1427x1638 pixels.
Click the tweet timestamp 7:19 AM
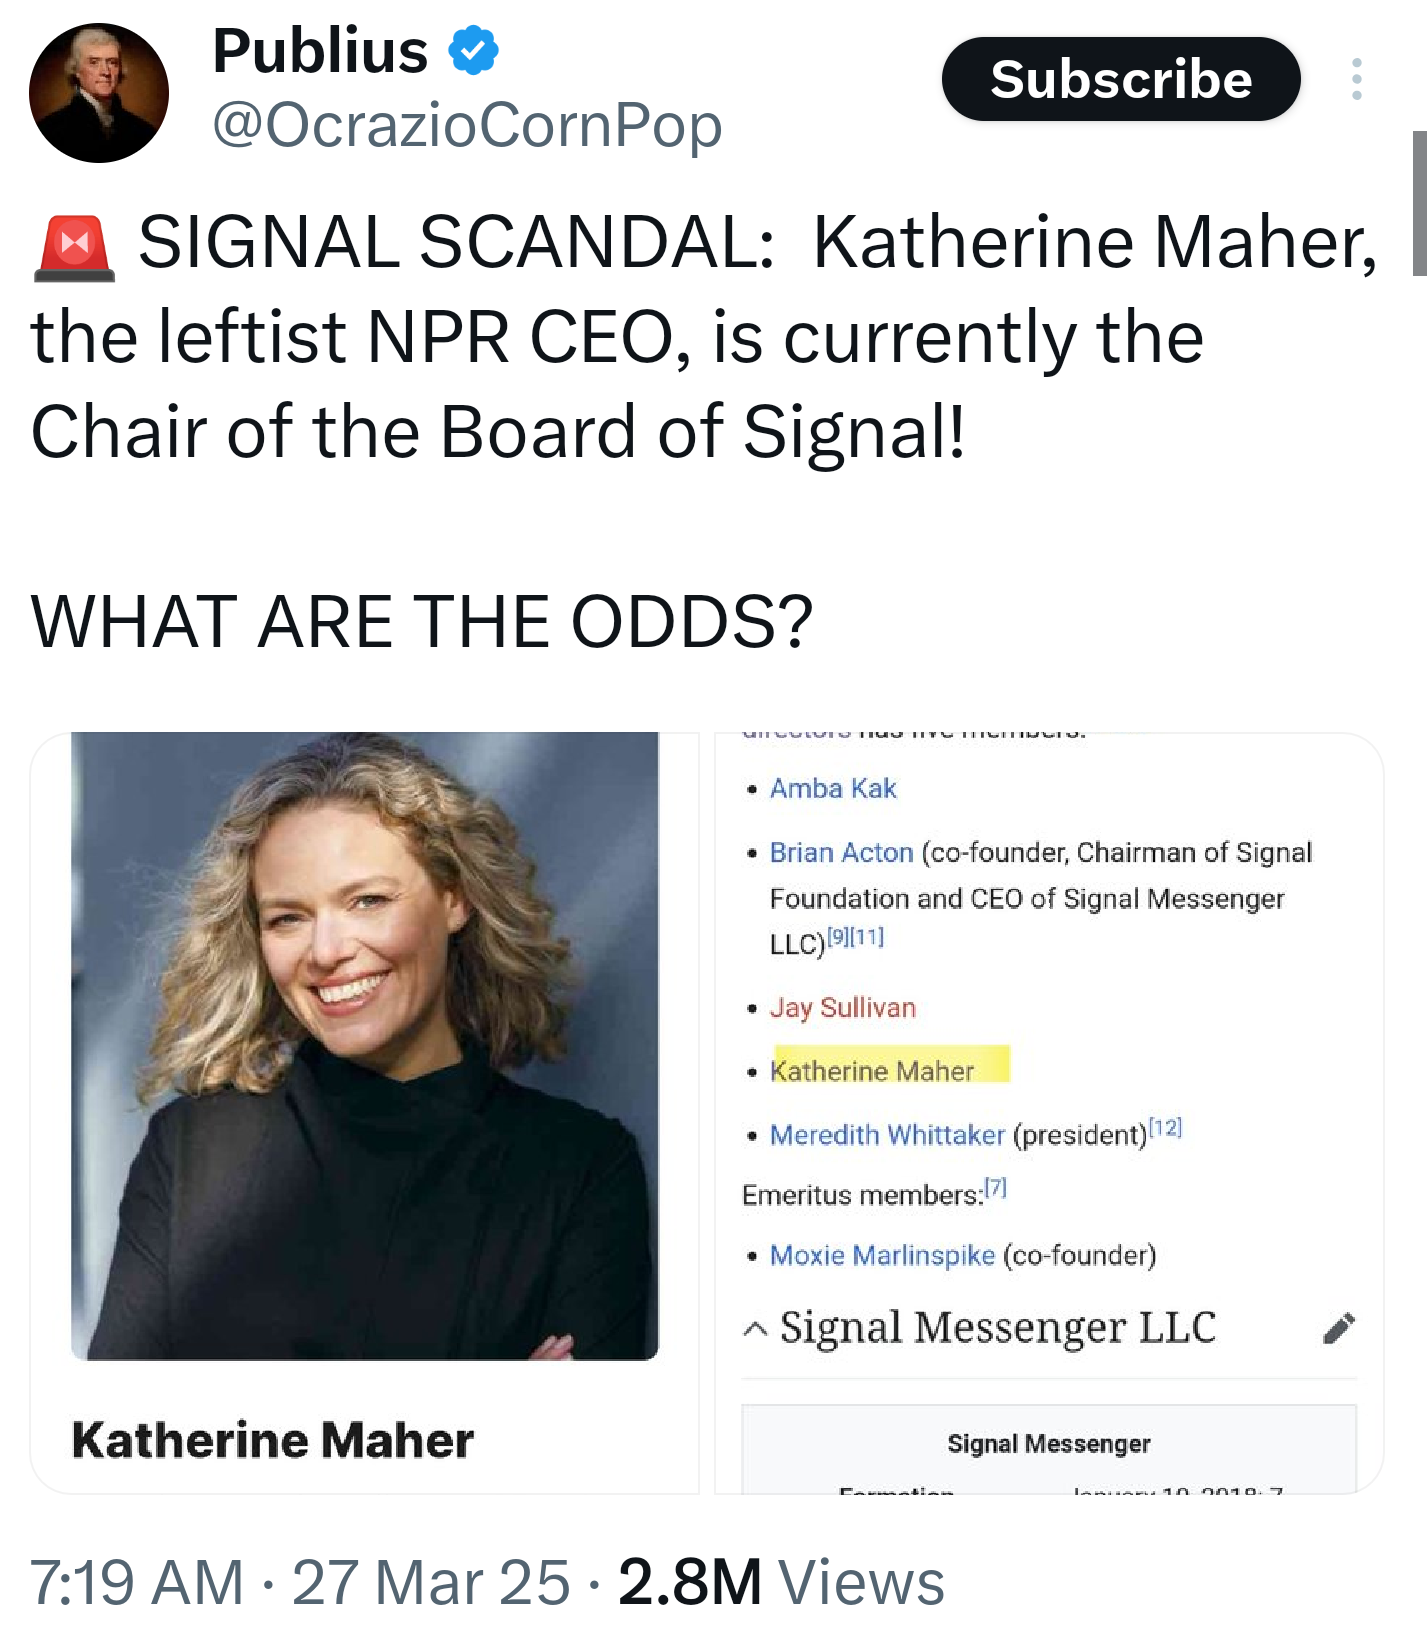point(137,1582)
